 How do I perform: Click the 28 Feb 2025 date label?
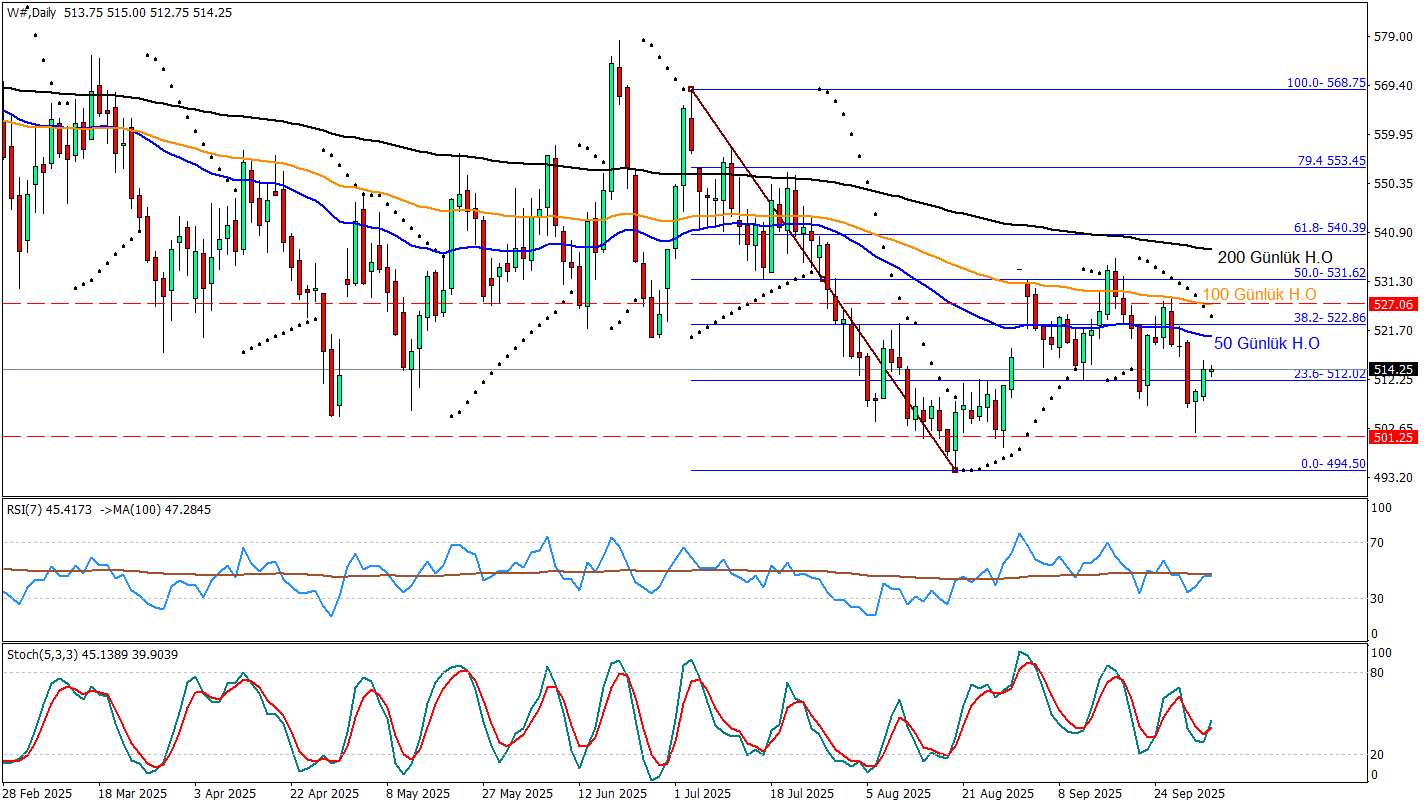(x=38, y=794)
